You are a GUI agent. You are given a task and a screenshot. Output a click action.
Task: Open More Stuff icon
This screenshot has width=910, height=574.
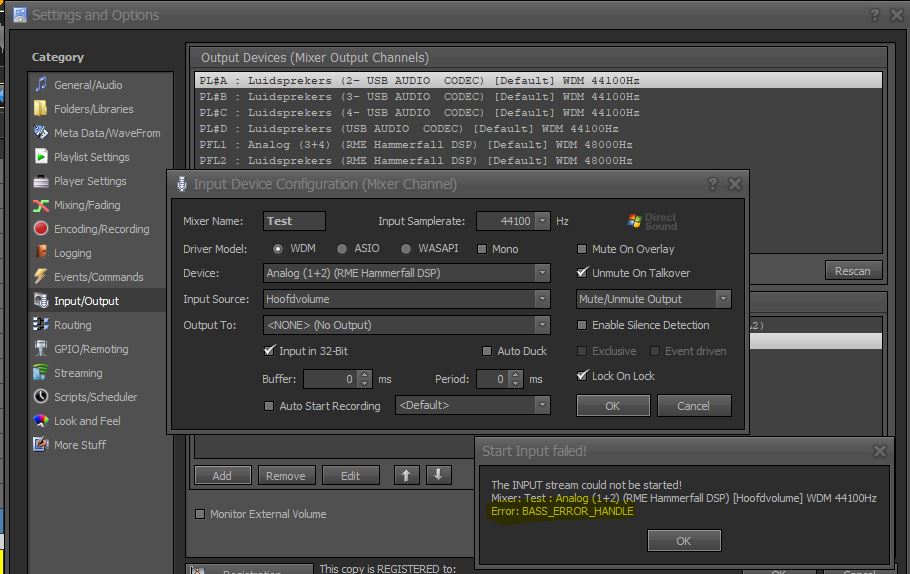pyautogui.click(x=41, y=445)
